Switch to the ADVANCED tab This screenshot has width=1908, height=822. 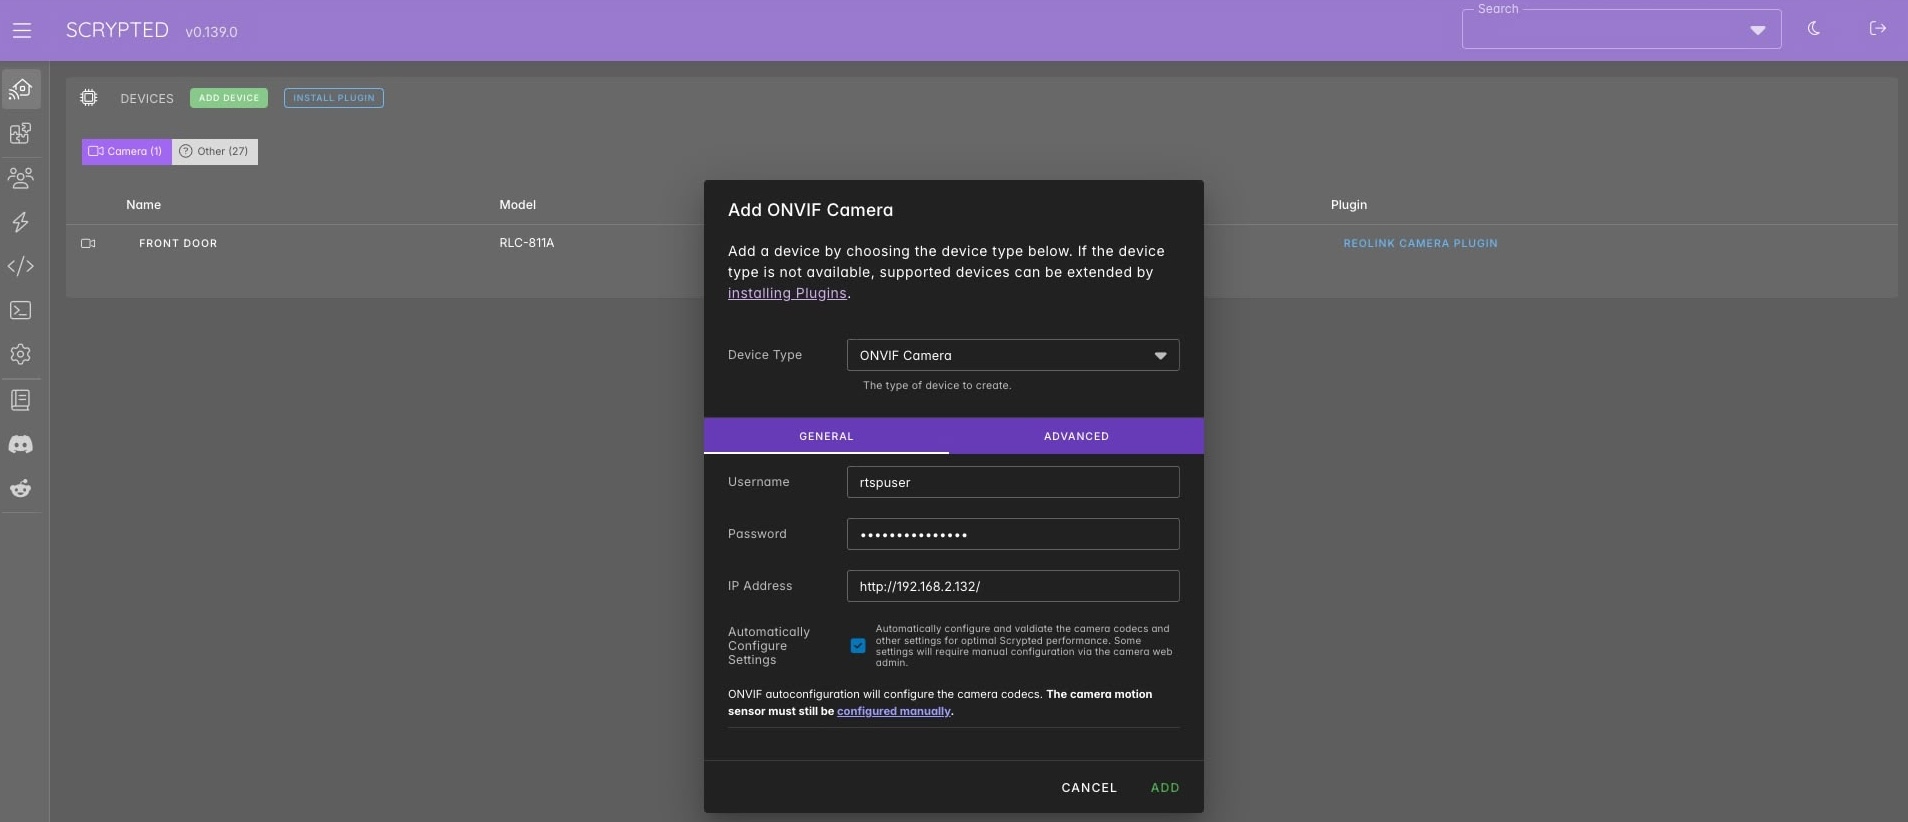click(x=1076, y=436)
